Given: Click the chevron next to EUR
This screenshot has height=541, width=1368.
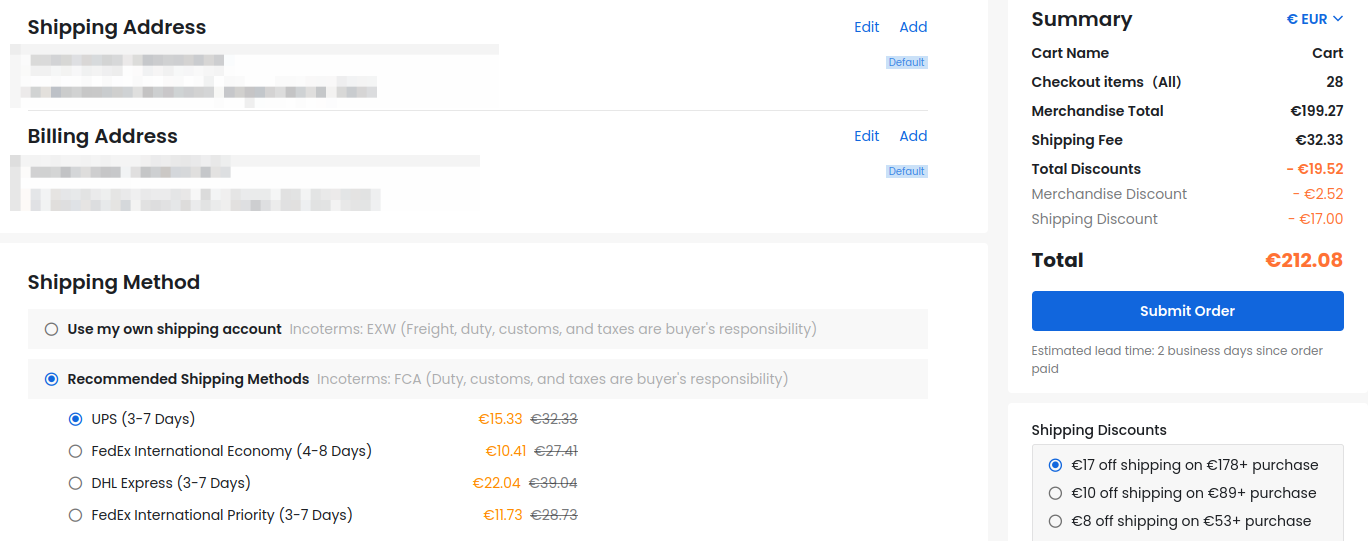Looking at the screenshot, I should (1338, 19).
